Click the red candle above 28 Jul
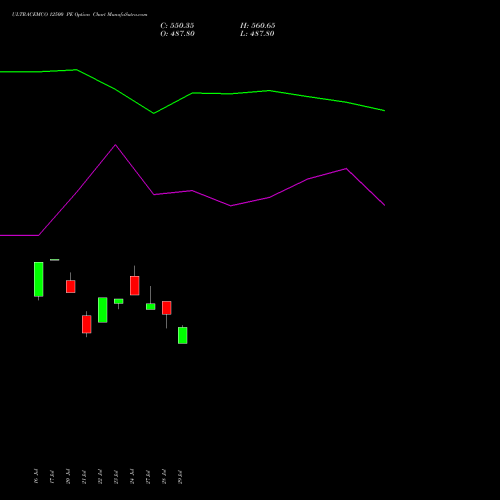The image size is (500, 500). 167,308
